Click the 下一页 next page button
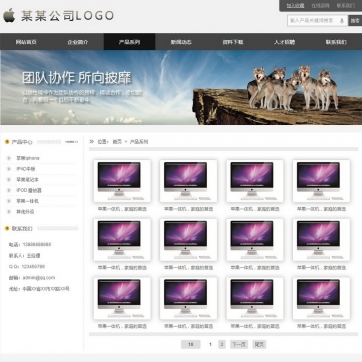The width and height of the screenshot is (362, 362). click(239, 344)
